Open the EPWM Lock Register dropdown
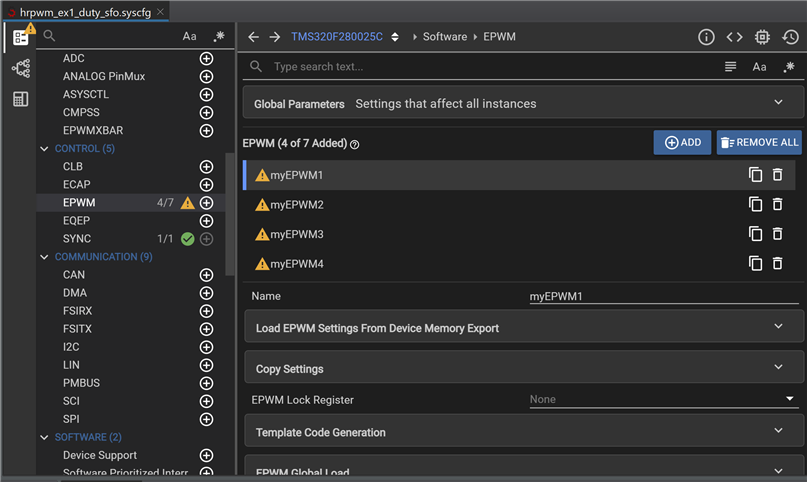 coord(791,399)
